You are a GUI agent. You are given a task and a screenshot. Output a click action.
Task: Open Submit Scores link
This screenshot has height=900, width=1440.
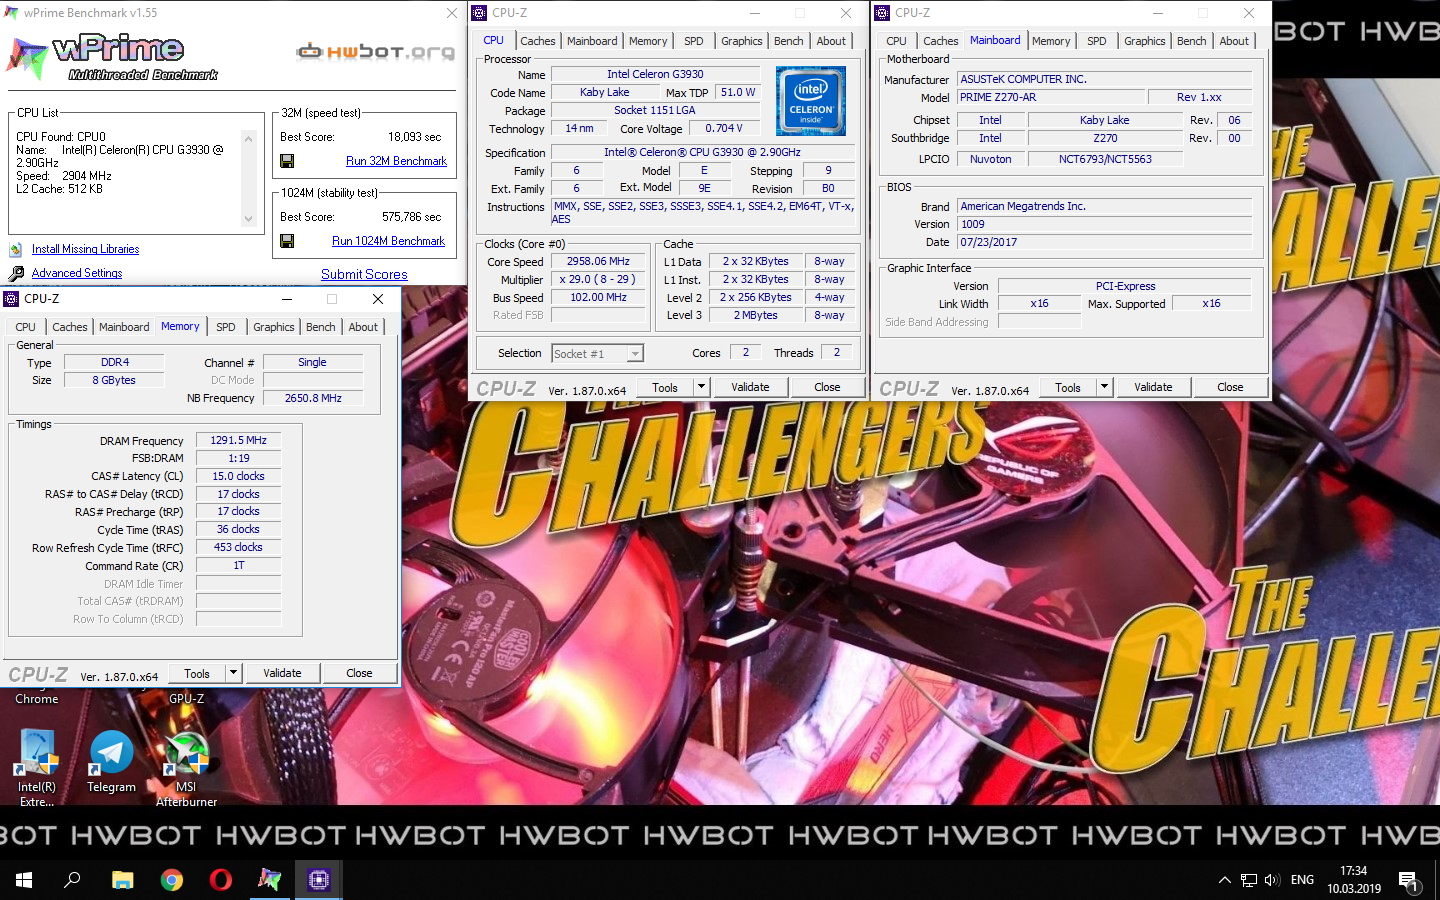pos(364,274)
